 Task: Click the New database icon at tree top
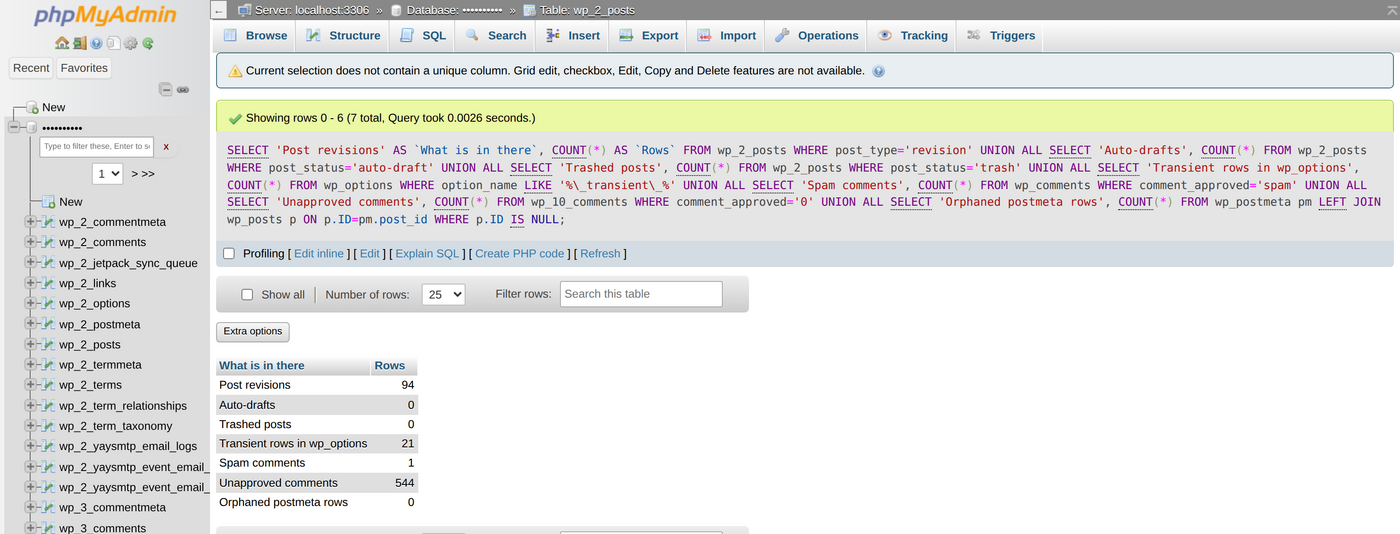point(32,107)
